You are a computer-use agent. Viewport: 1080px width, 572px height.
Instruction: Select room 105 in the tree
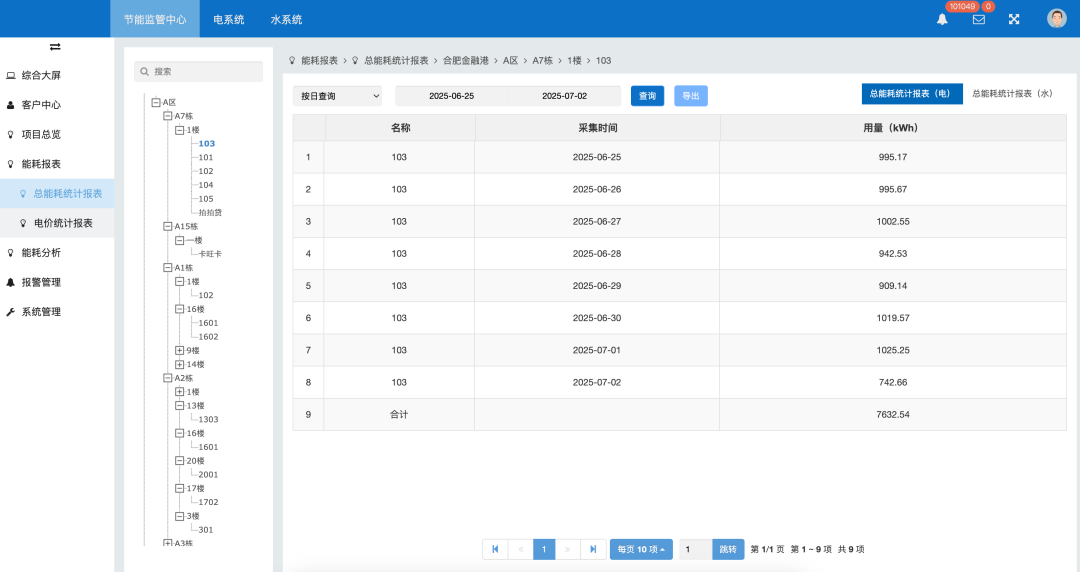pyautogui.click(x=206, y=198)
